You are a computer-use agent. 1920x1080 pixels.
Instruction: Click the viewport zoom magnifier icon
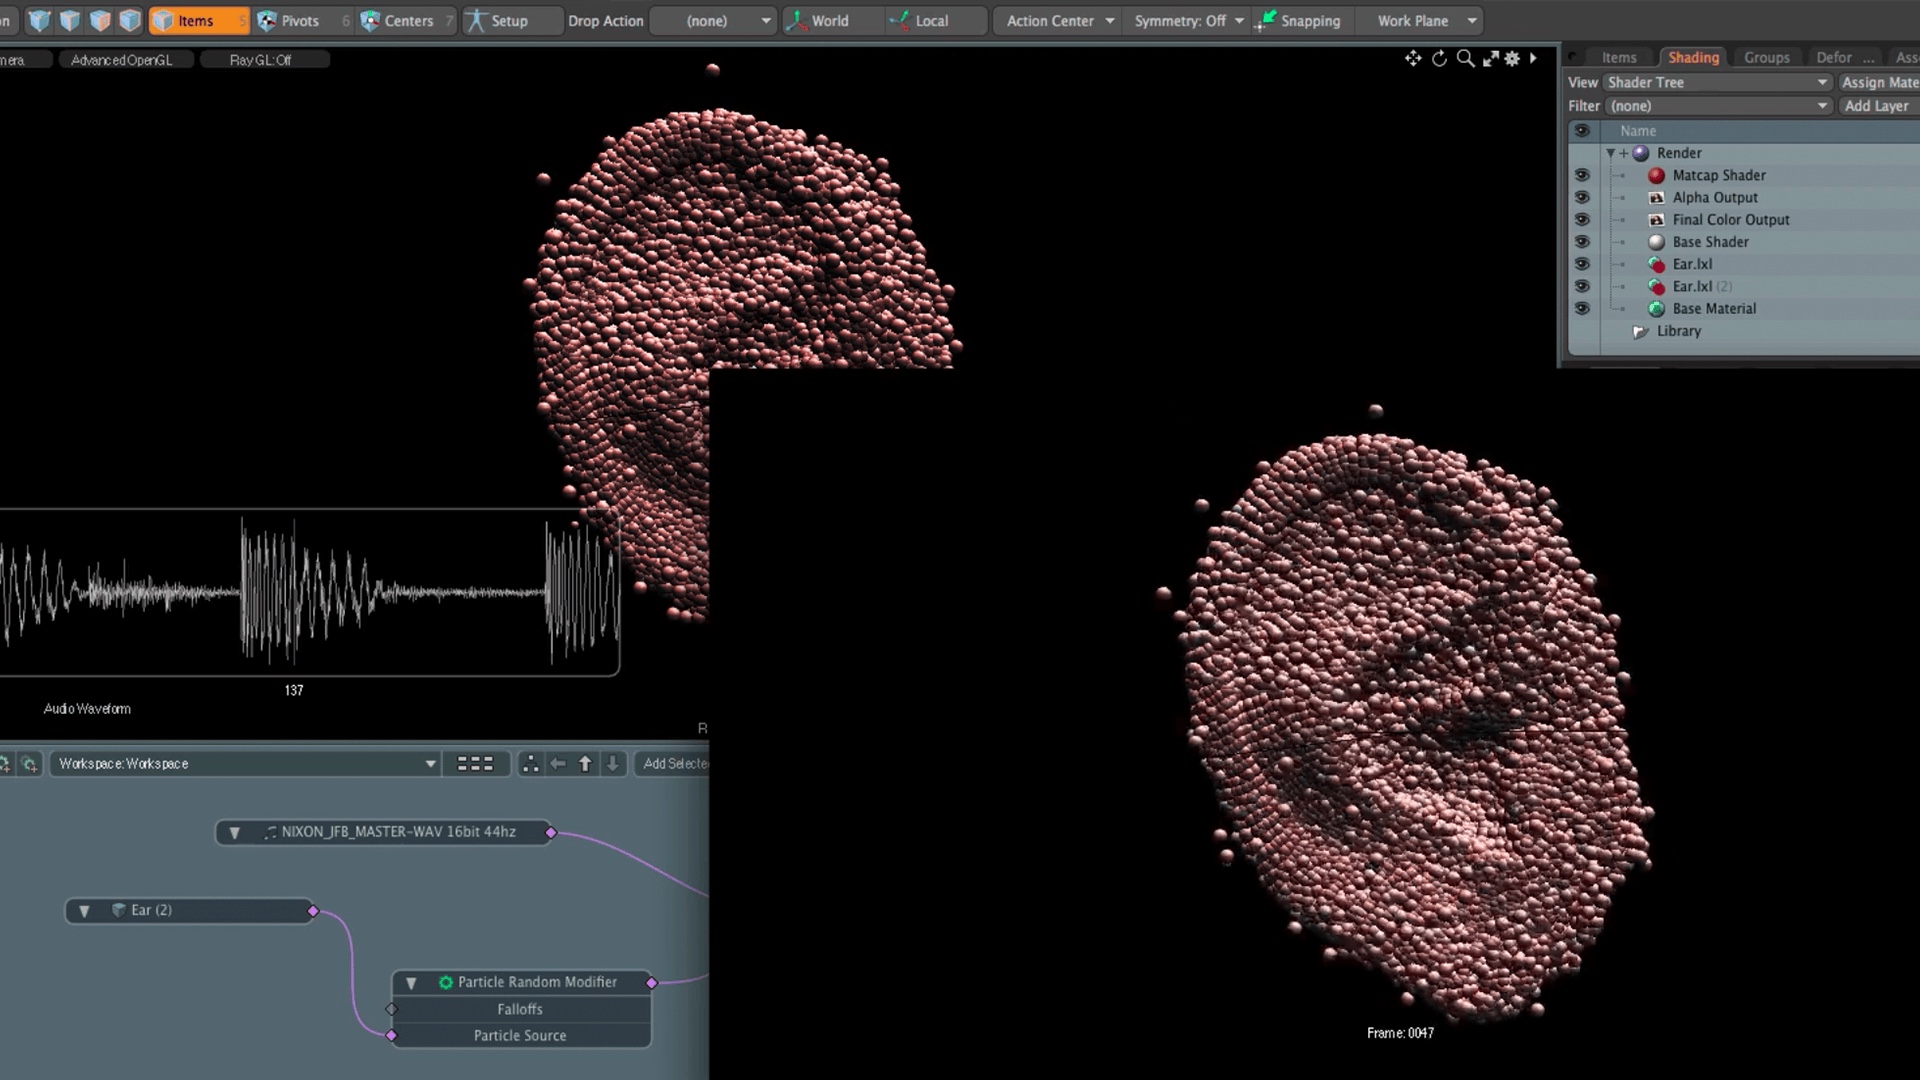[x=1465, y=59]
